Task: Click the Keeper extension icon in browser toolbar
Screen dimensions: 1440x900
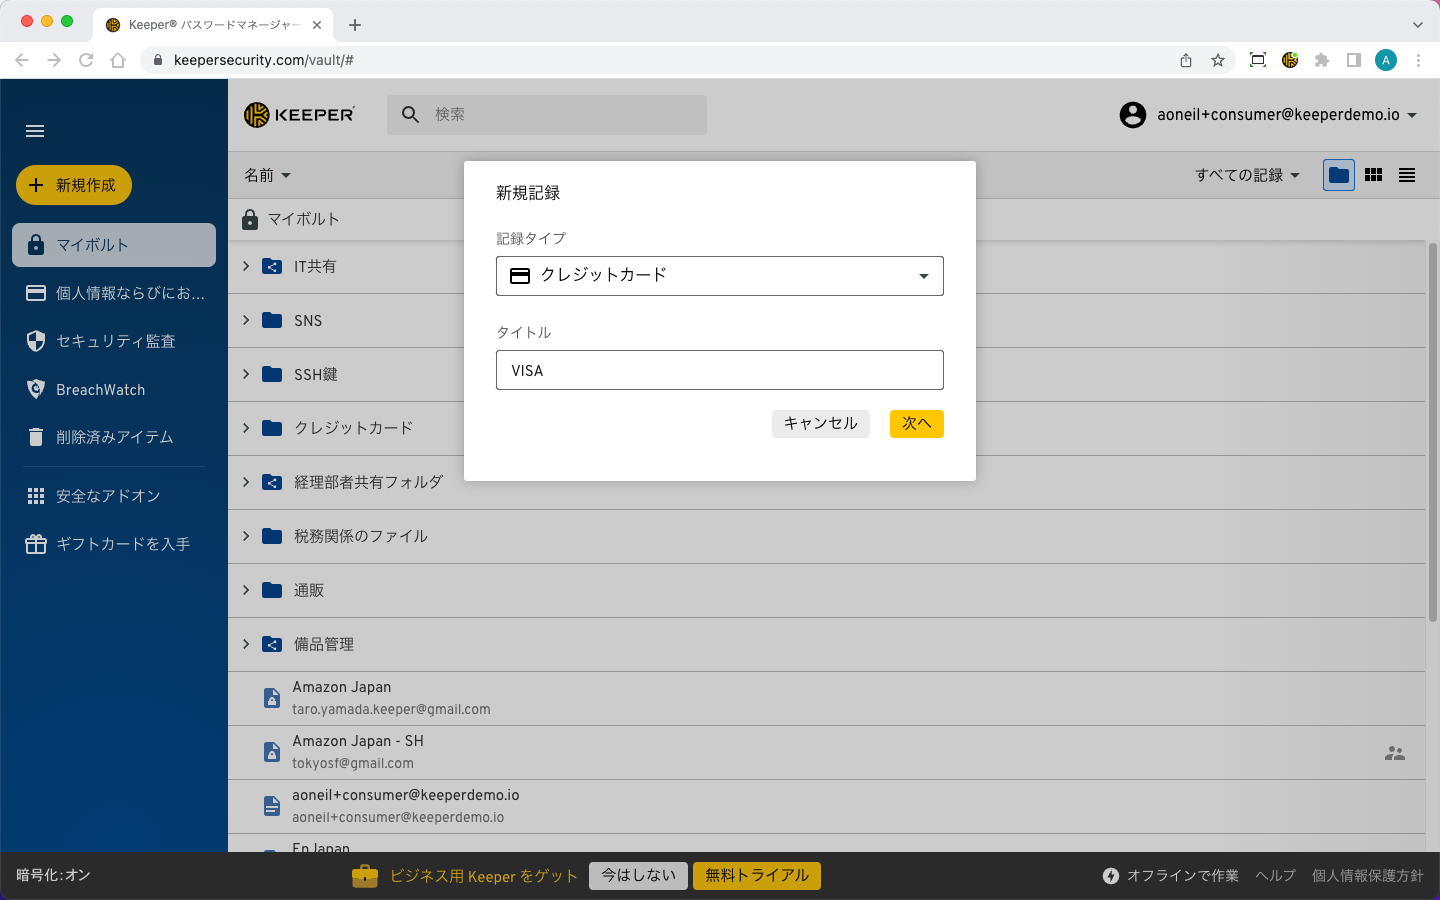Action: pos(1290,60)
